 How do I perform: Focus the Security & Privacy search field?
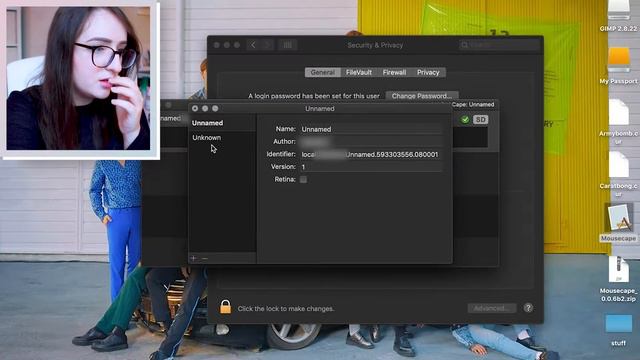[x=499, y=45]
